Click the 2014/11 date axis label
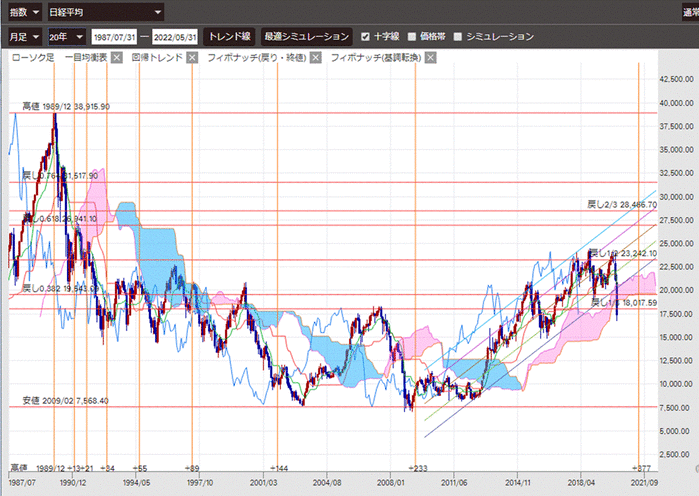The image size is (699, 496). pos(518,483)
